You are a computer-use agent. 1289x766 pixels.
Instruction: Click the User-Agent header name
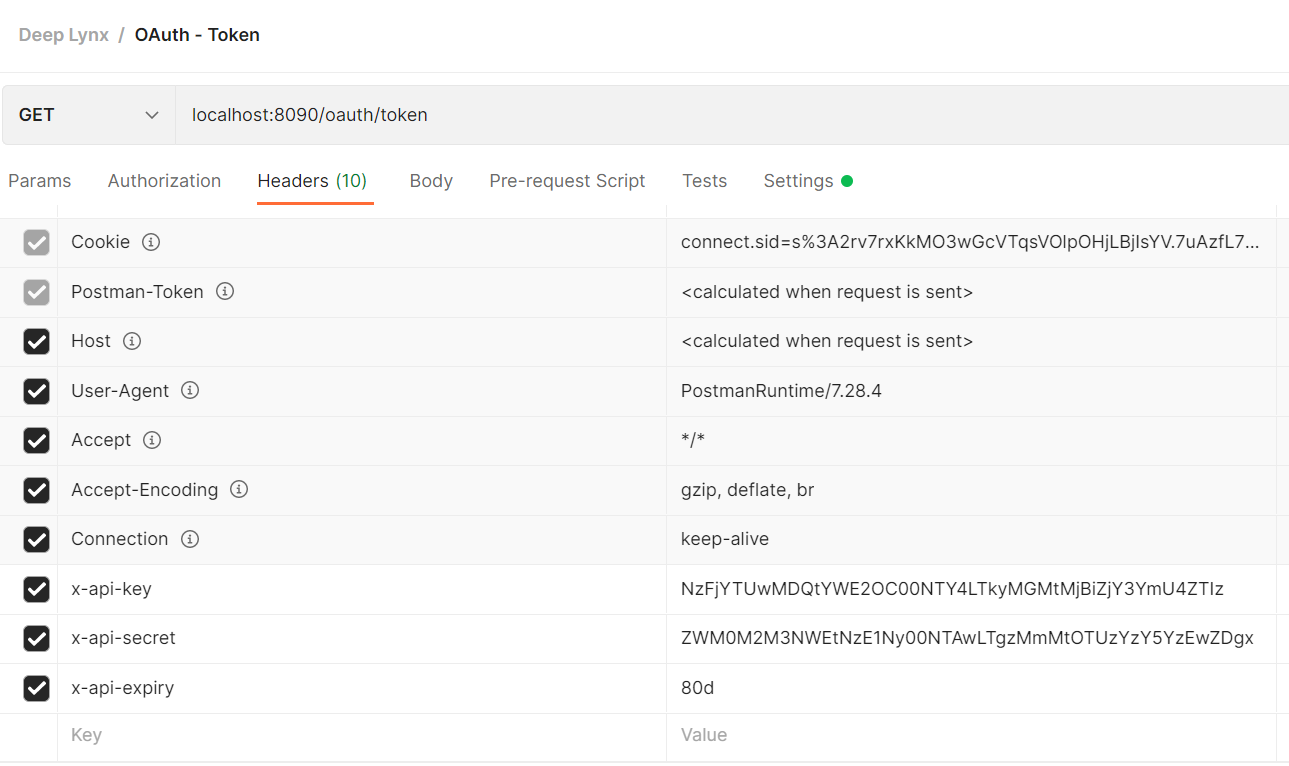120,391
